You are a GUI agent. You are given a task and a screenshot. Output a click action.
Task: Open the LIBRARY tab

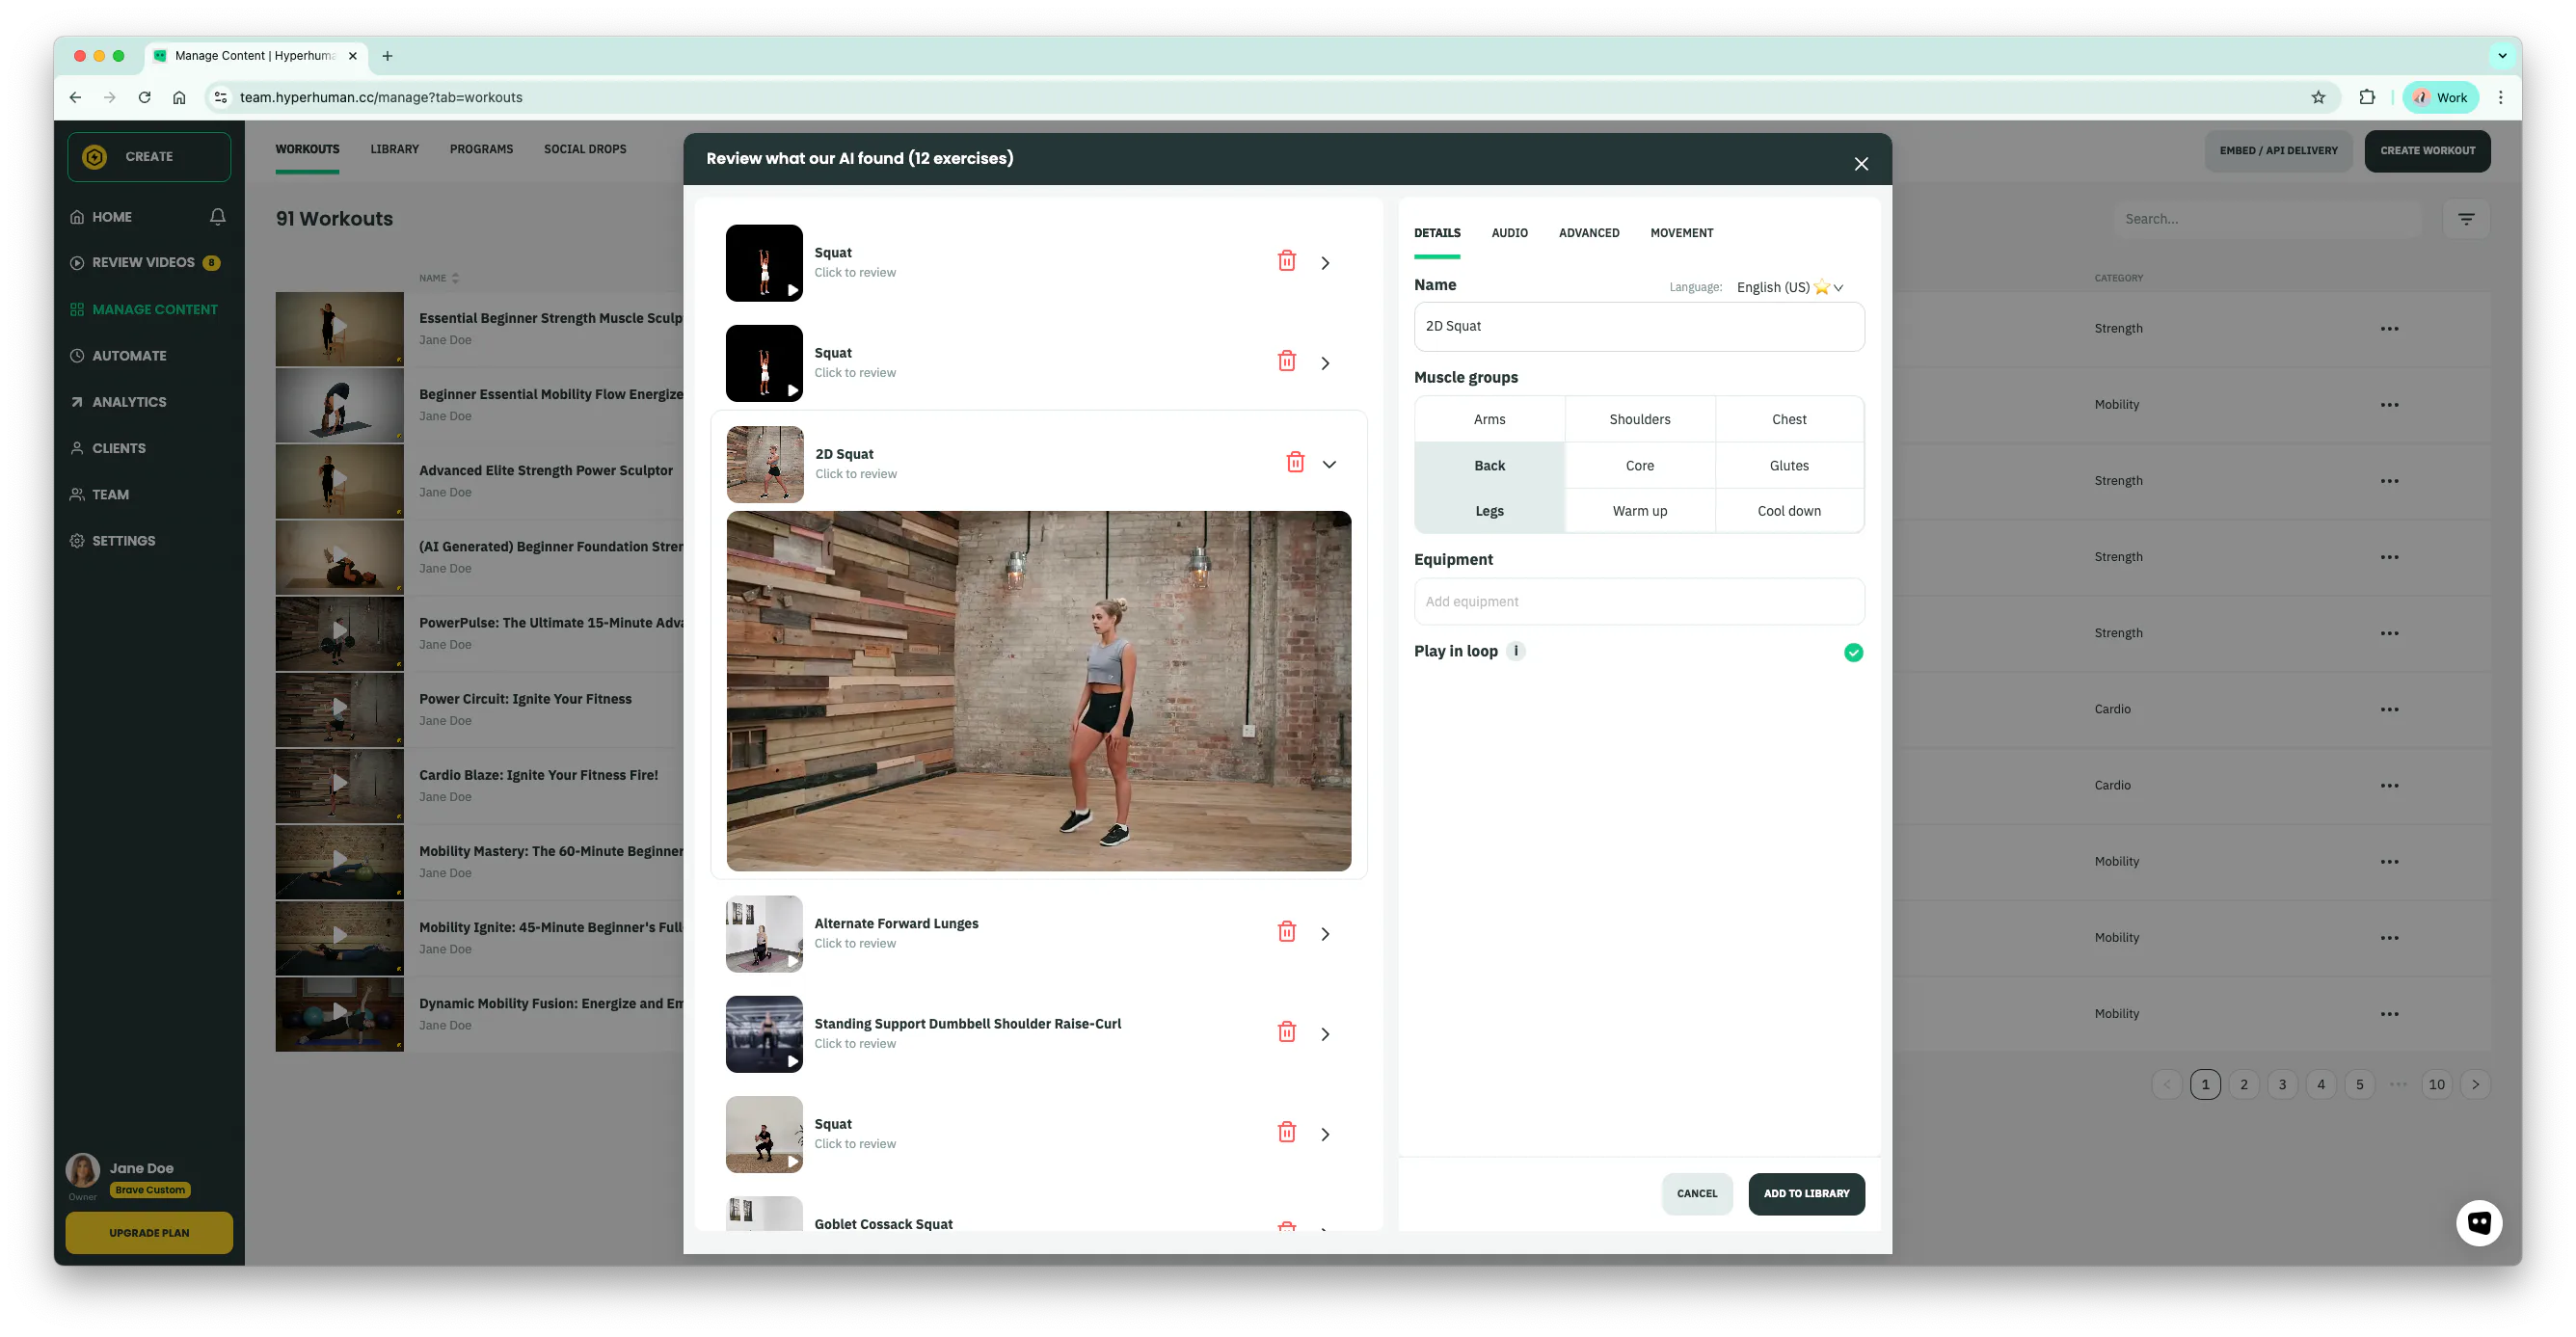coord(394,149)
